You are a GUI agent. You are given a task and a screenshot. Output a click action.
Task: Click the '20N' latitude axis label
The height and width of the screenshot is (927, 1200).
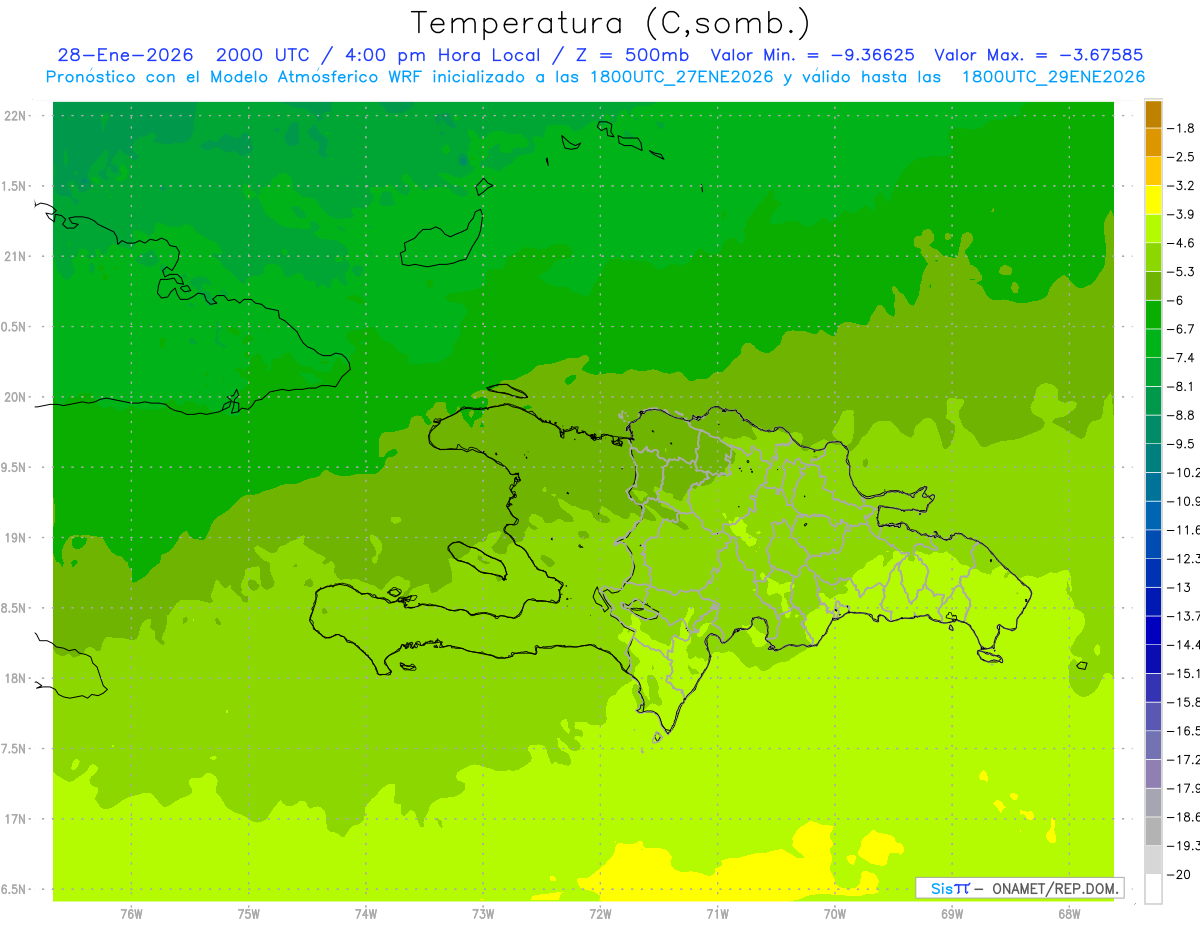[15, 398]
